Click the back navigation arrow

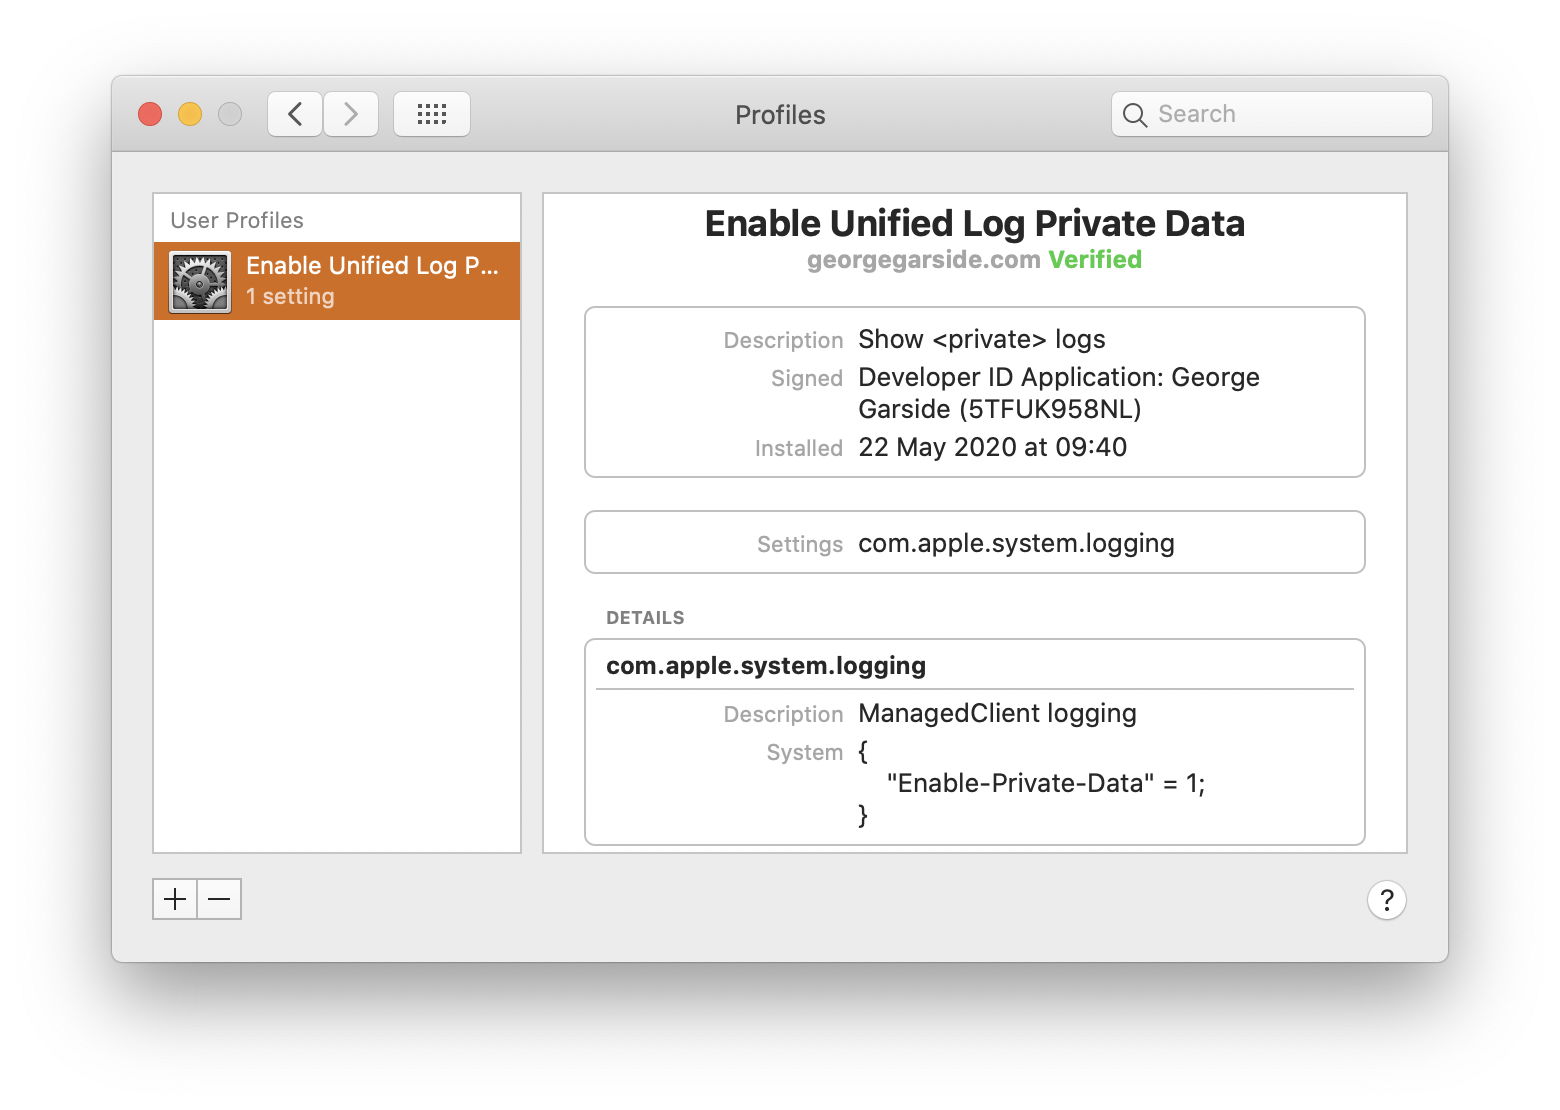pos(294,113)
